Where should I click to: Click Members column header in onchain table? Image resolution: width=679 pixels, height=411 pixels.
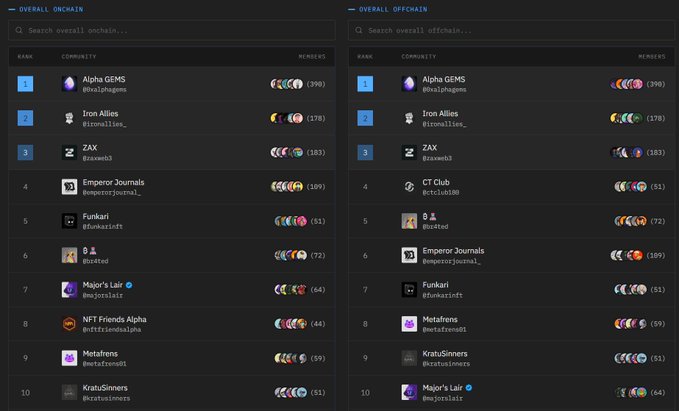[x=312, y=57]
